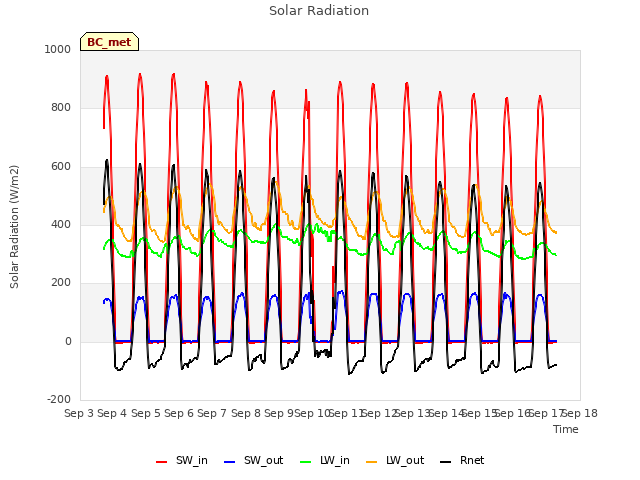This screenshot has height=480, width=640.
Task: Click the green LW_in legend color marker
Action: coord(306,462)
